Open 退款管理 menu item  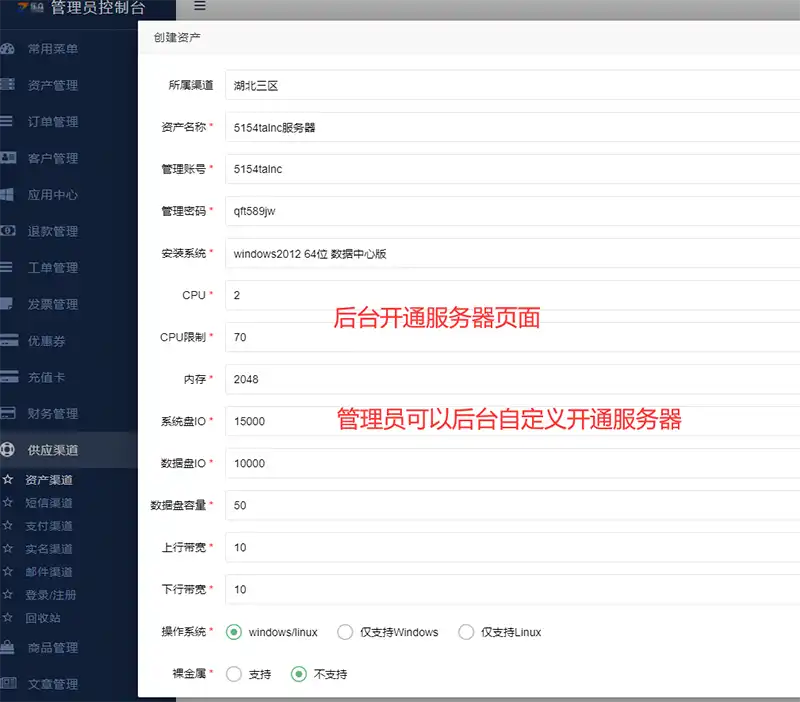[53, 232]
